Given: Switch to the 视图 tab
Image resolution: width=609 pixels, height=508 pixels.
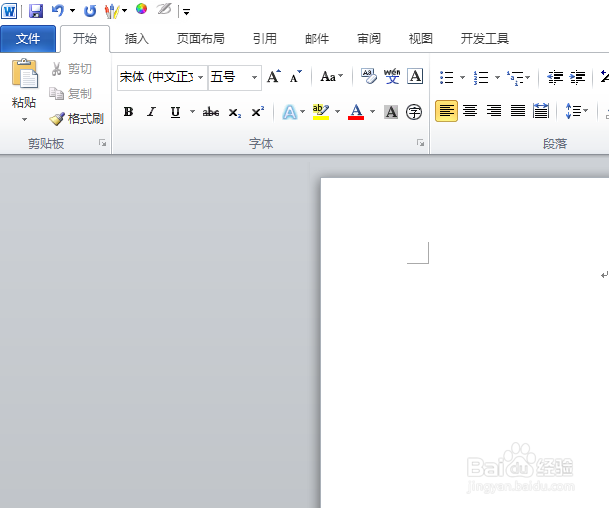Looking at the screenshot, I should pos(421,38).
